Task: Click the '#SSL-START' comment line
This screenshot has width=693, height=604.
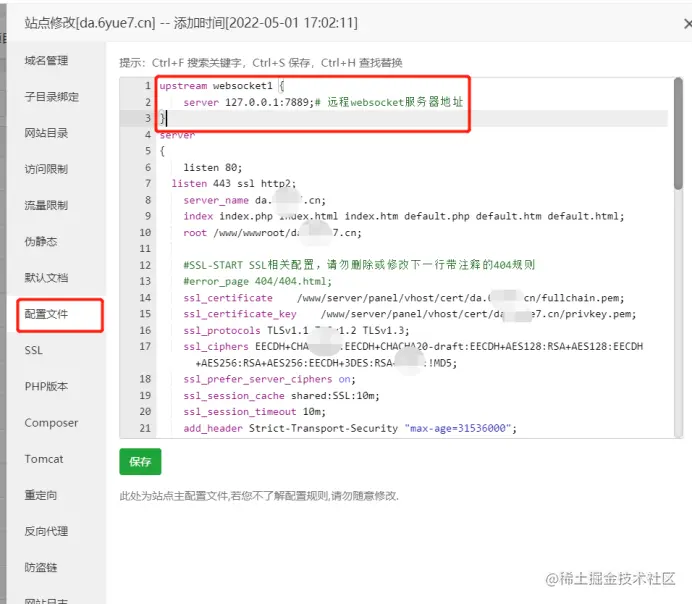Action: [359, 265]
